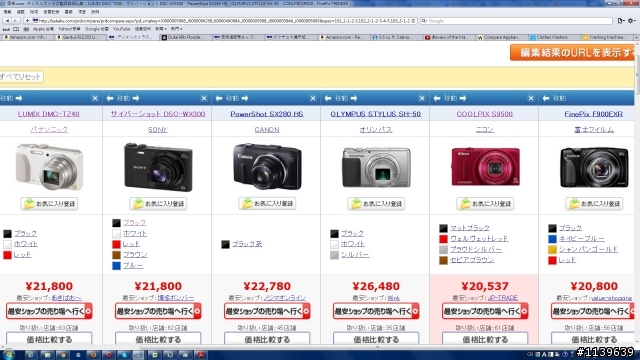
Task: Click the red Nikon COOLPIX camera image
Action: [x=485, y=167]
